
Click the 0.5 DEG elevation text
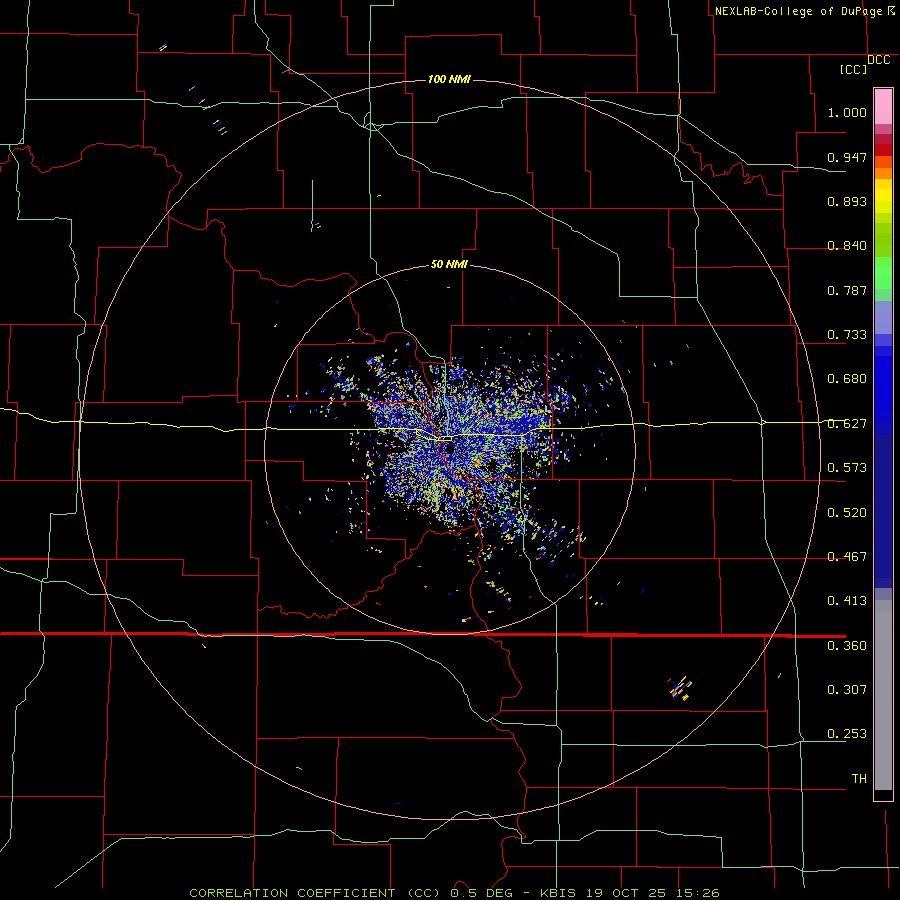tap(481, 893)
